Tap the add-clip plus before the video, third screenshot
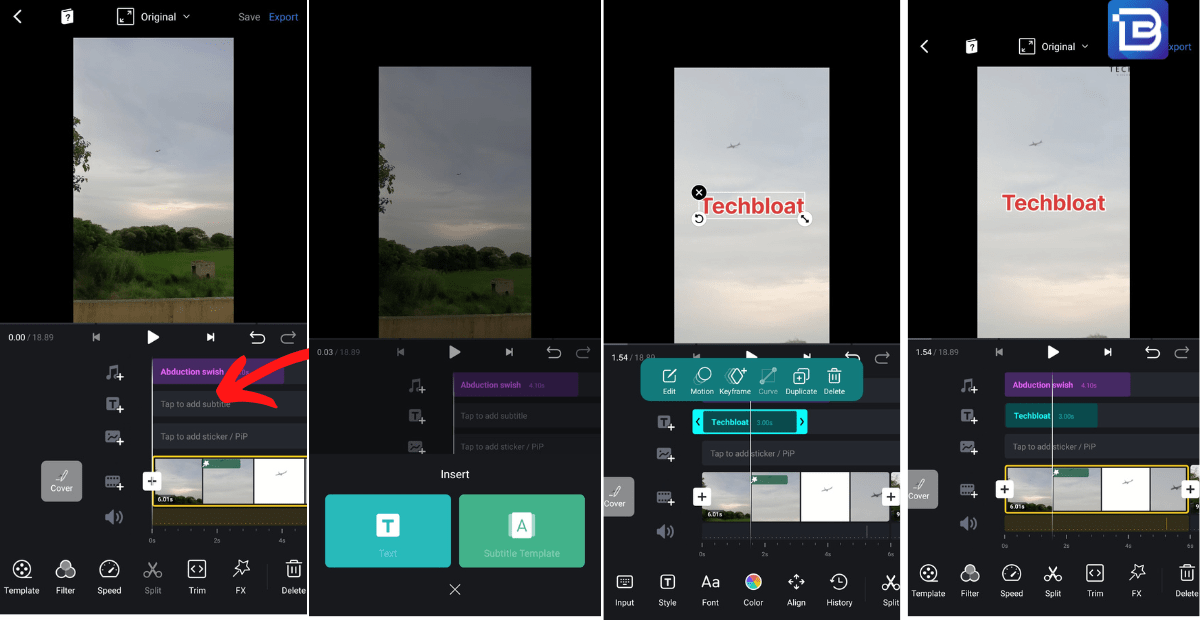Image resolution: width=1200 pixels, height=620 pixels. point(702,497)
